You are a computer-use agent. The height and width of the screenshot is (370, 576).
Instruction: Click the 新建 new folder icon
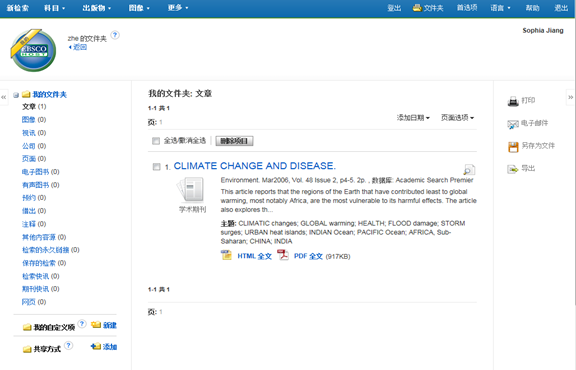[96, 324]
